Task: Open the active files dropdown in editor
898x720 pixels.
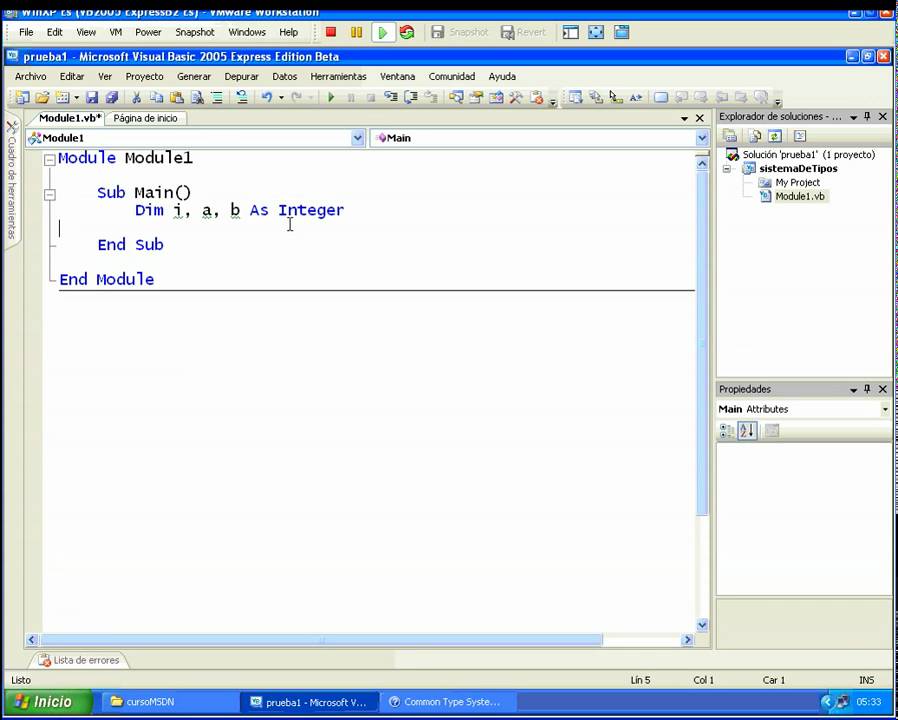Action: coord(684,119)
